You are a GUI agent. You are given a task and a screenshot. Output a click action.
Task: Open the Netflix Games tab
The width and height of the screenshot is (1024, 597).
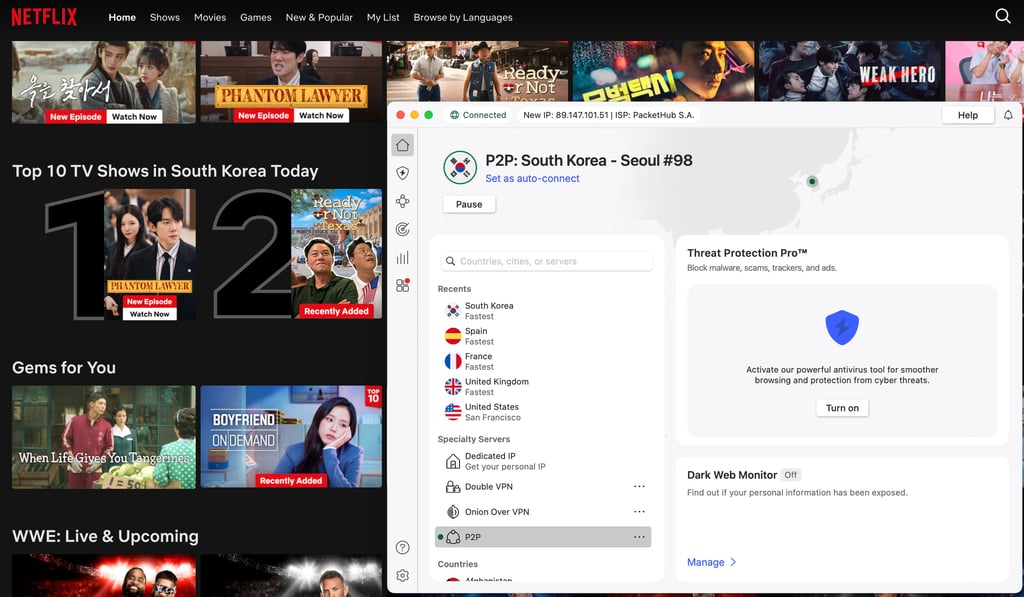click(255, 18)
